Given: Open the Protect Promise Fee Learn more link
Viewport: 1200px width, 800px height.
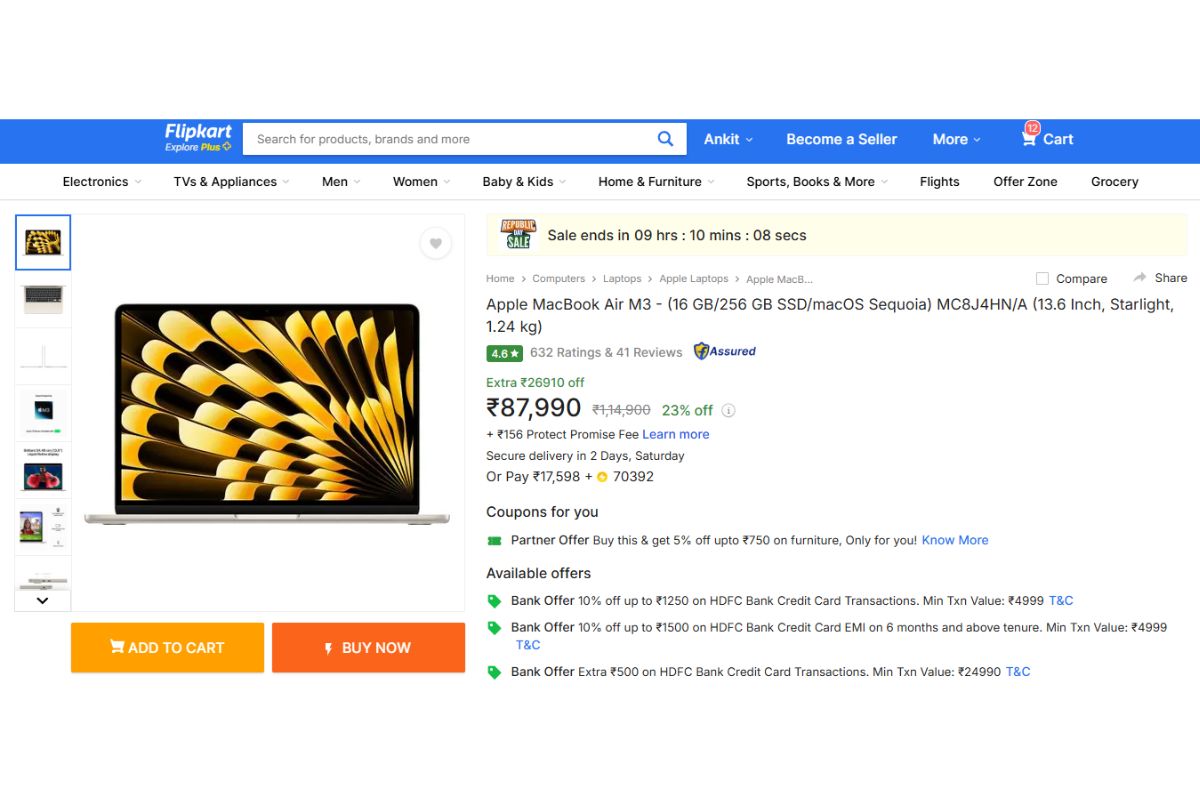Looking at the screenshot, I should 676,434.
